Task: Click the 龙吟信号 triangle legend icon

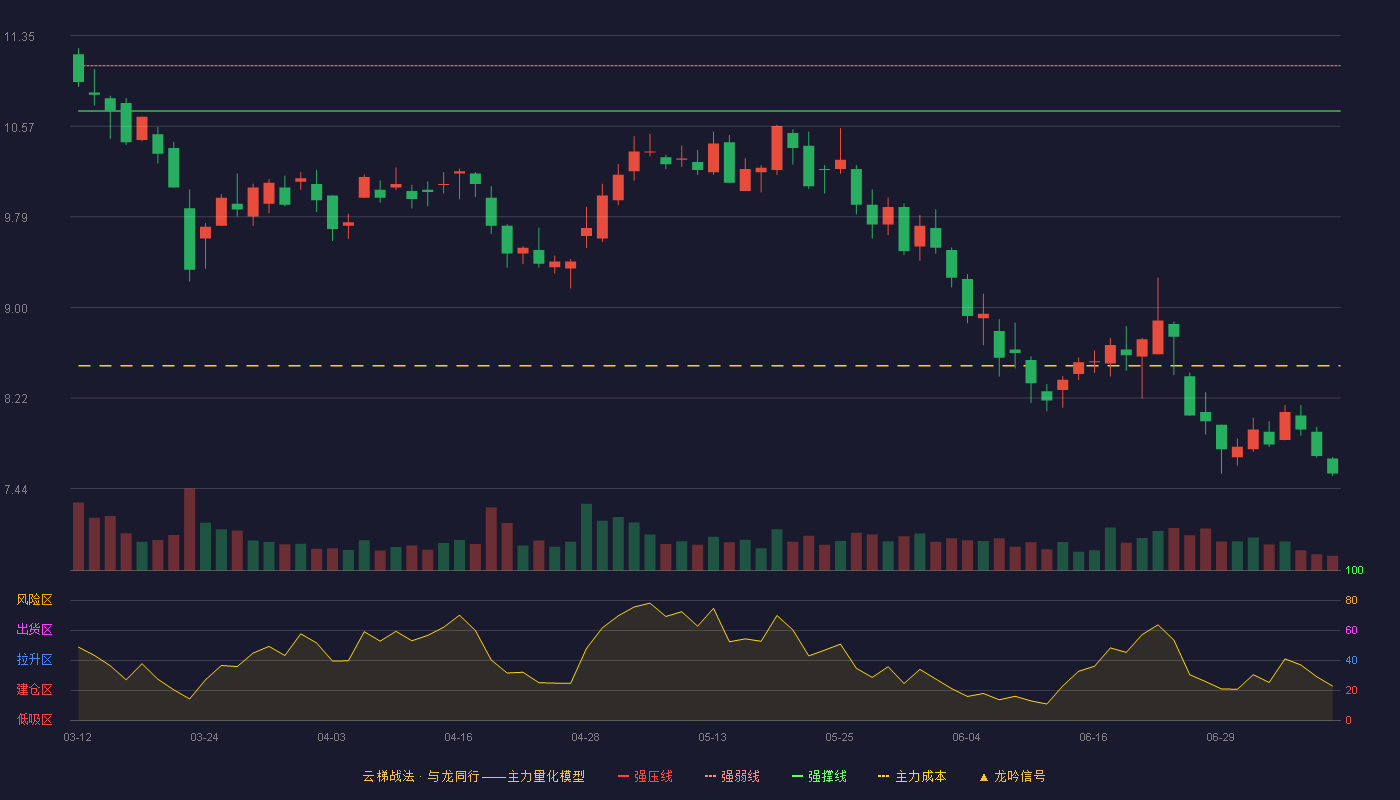Action: [x=984, y=776]
